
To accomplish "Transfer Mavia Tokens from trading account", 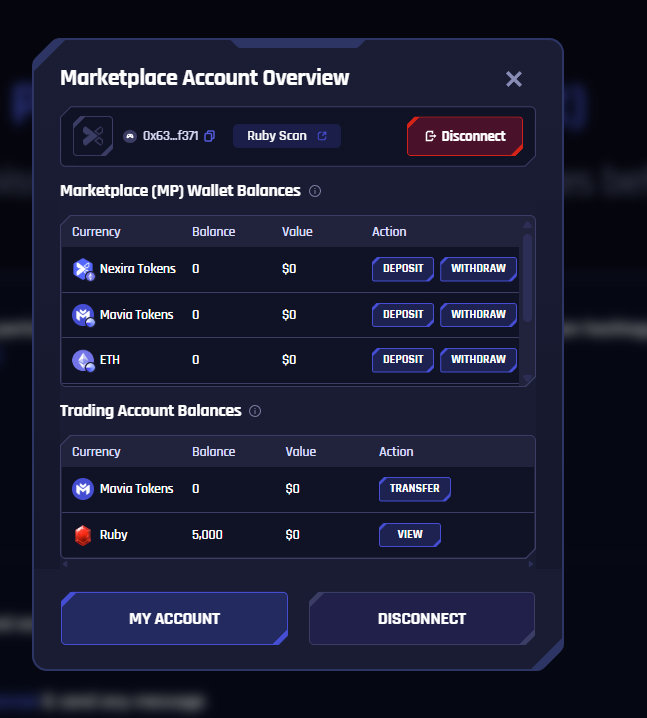I will point(415,489).
